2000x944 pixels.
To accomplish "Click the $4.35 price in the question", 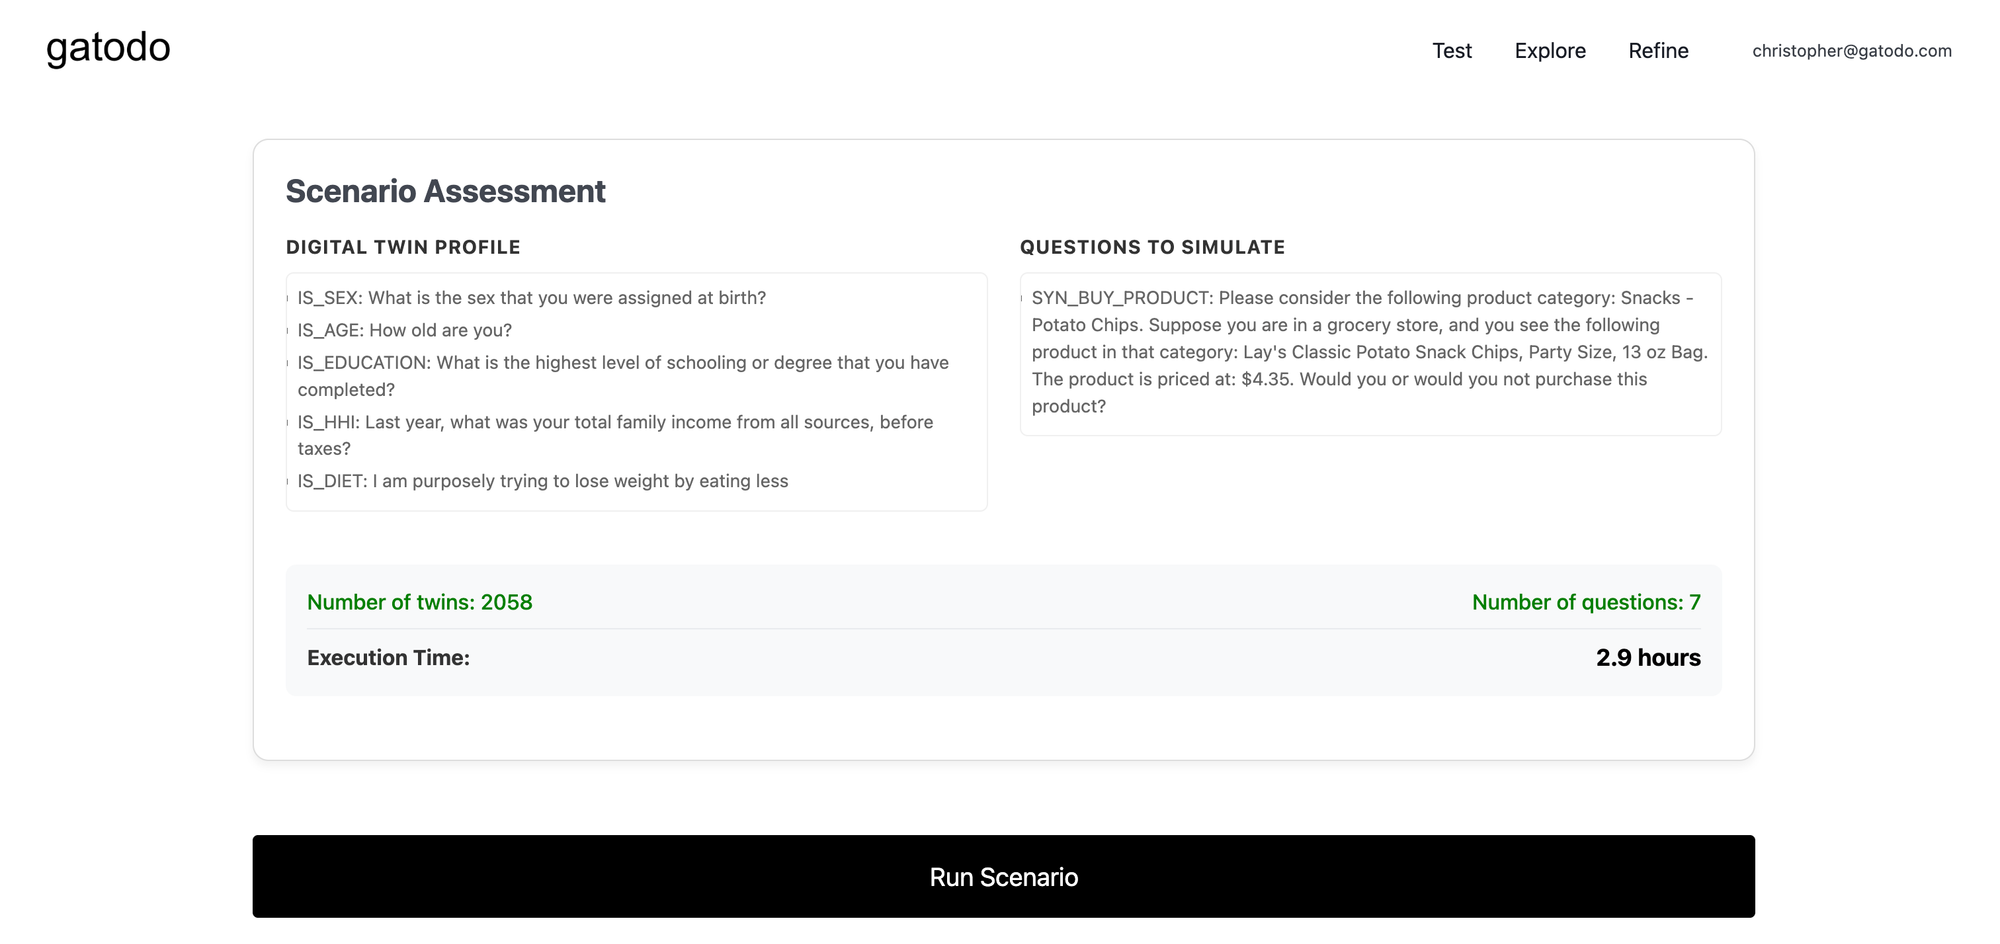I will point(1267,379).
